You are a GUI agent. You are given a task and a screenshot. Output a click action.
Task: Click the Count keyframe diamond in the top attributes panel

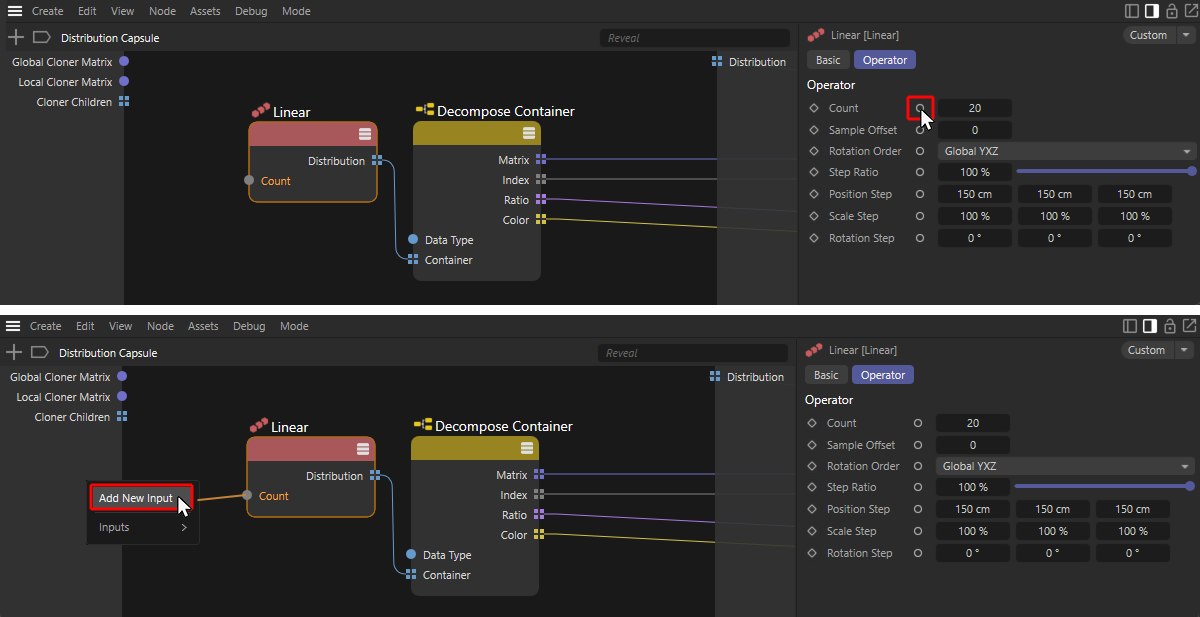(814, 108)
